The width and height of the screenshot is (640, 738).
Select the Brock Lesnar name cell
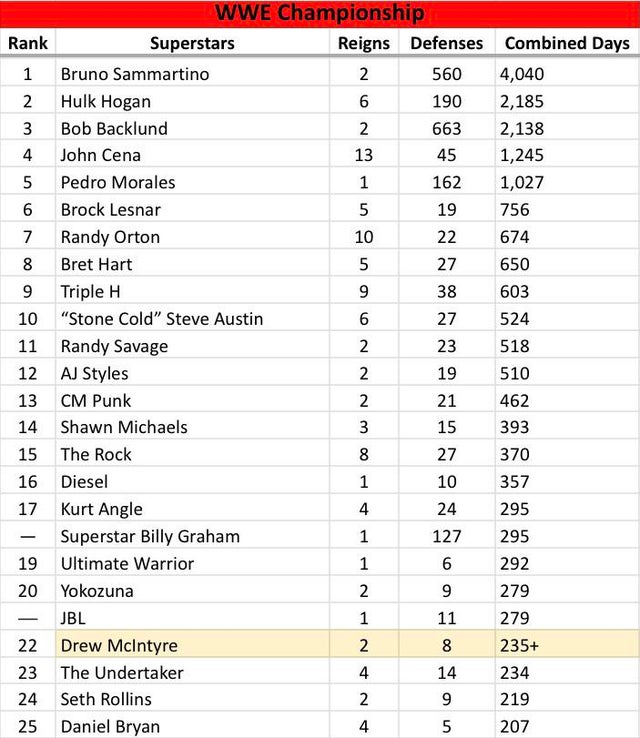tap(110, 209)
